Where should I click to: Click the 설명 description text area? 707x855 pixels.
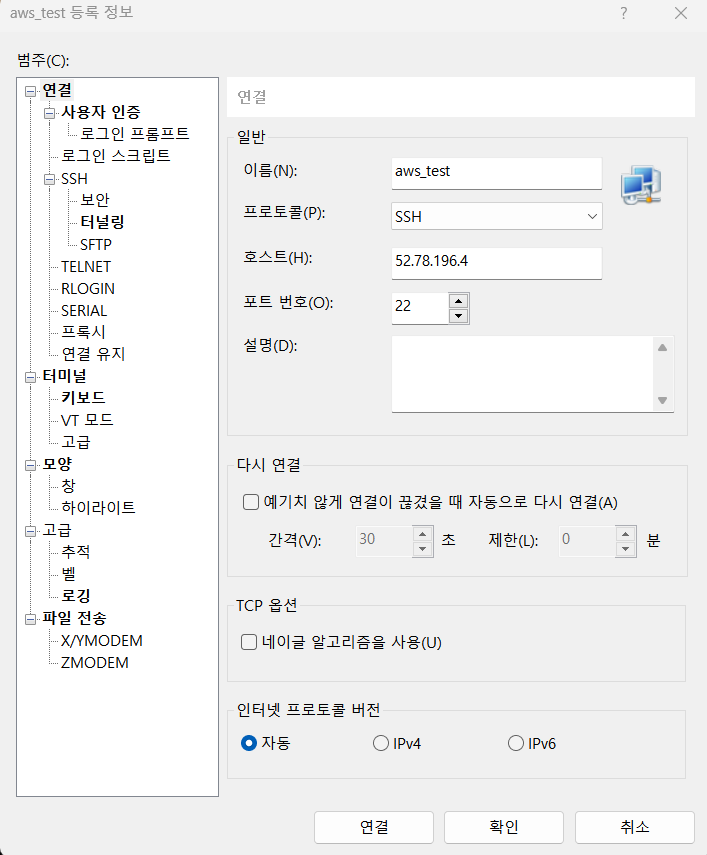click(522, 374)
